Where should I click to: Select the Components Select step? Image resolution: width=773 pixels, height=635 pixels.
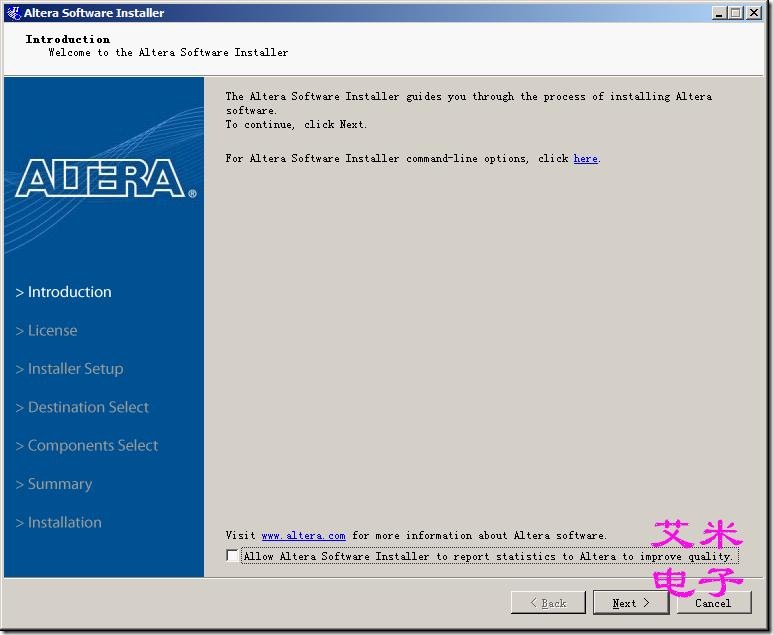[x=87, y=446]
